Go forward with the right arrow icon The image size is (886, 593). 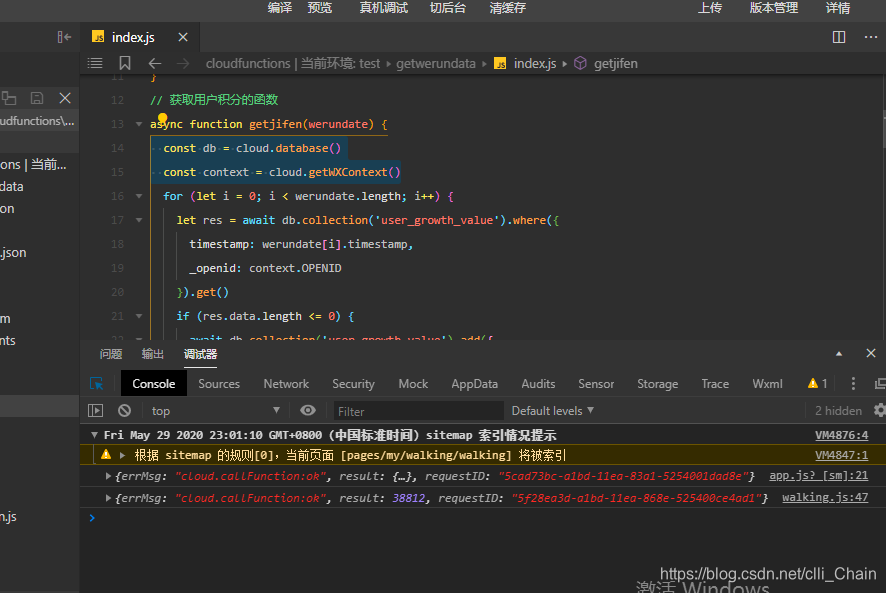pos(183,64)
